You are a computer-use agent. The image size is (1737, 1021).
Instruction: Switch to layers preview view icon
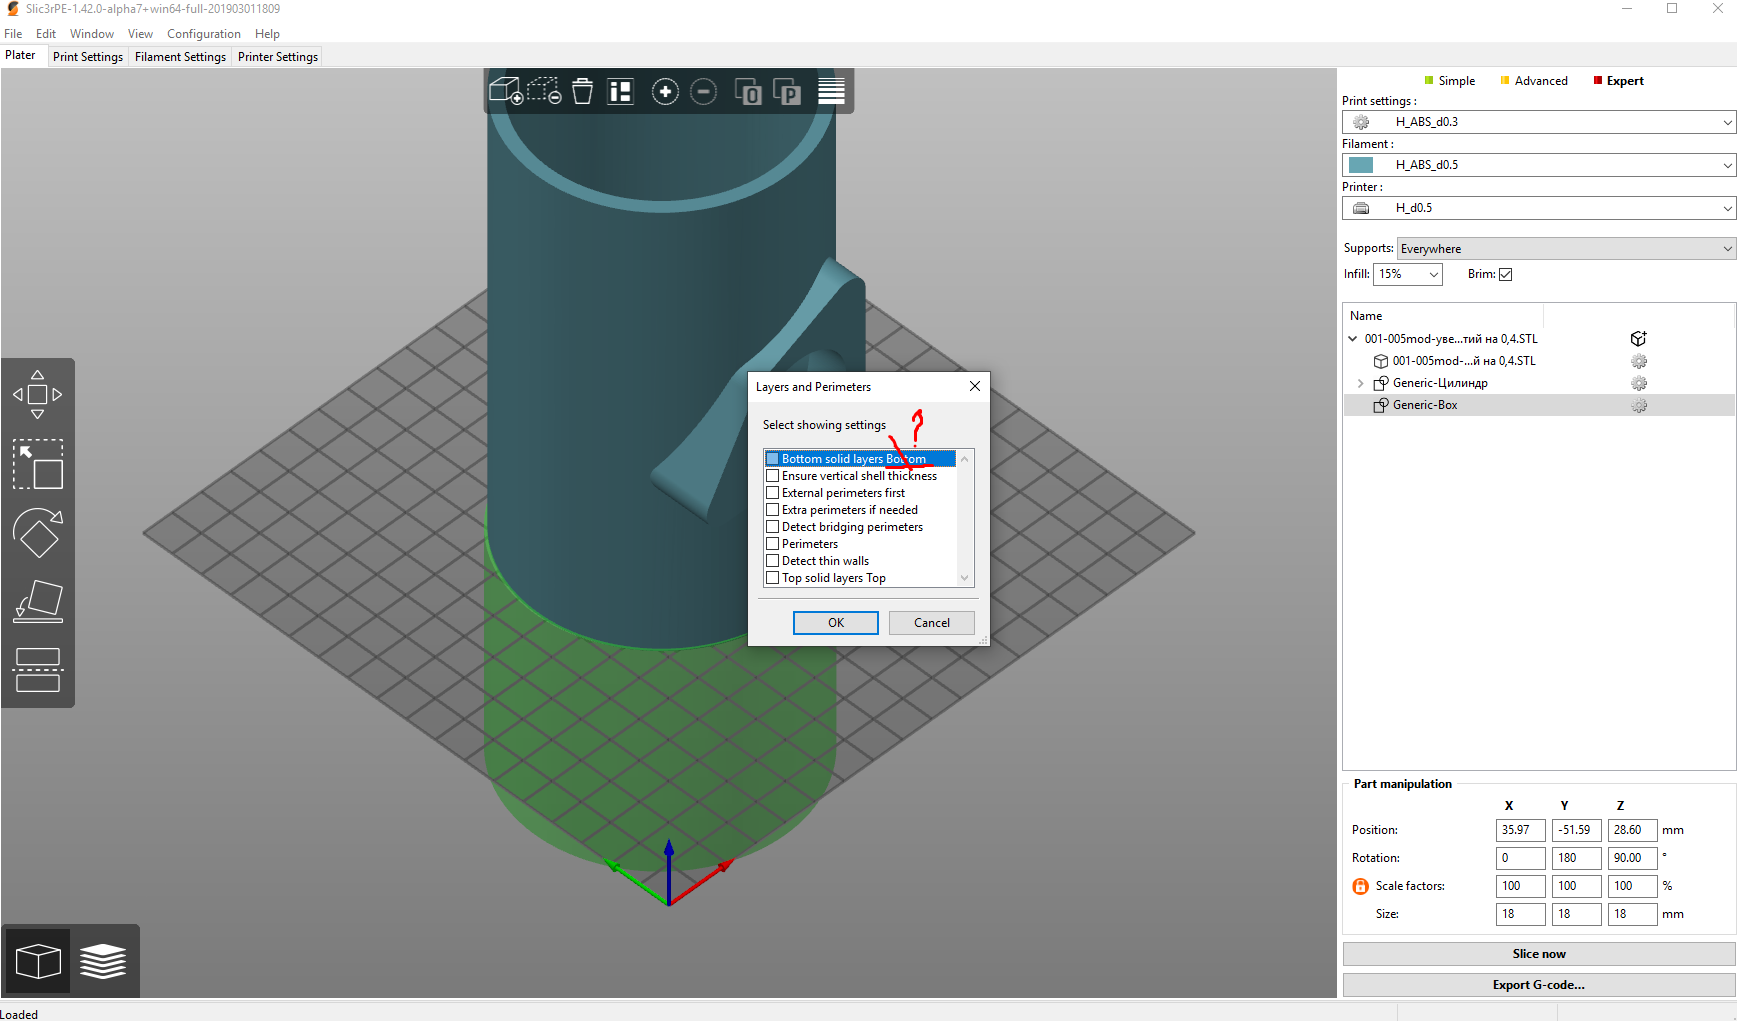click(x=103, y=961)
